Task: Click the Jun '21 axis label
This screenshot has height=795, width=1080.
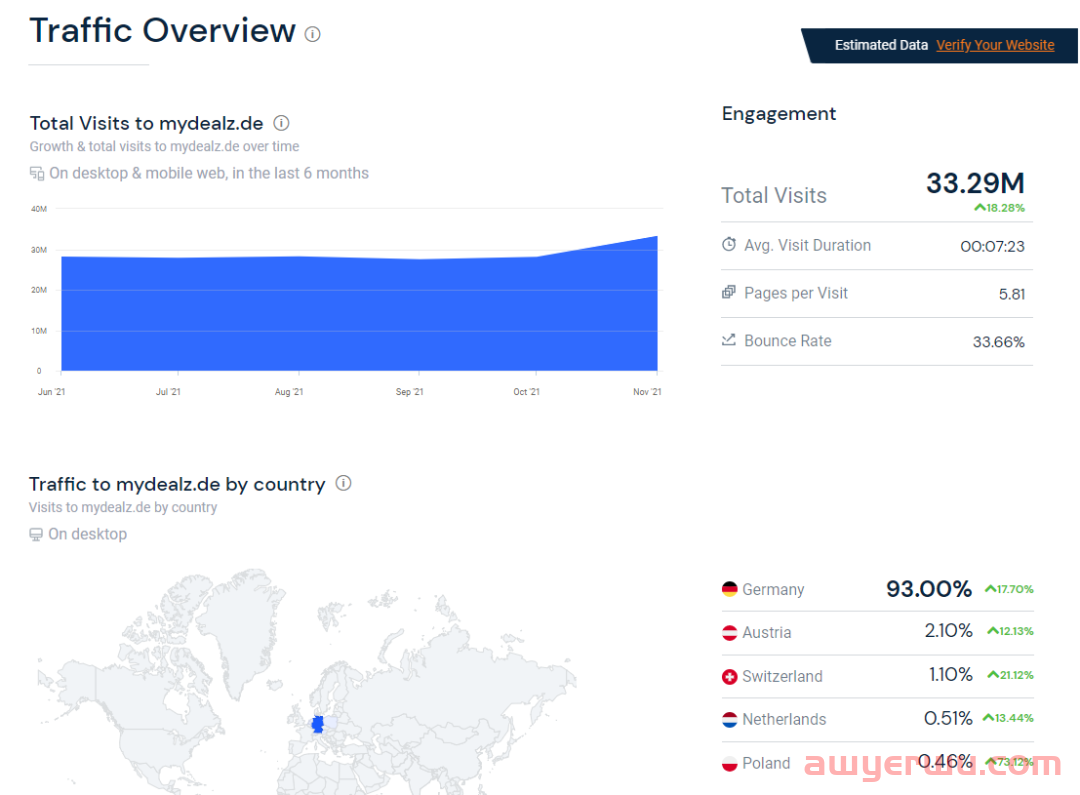Action: coord(52,392)
